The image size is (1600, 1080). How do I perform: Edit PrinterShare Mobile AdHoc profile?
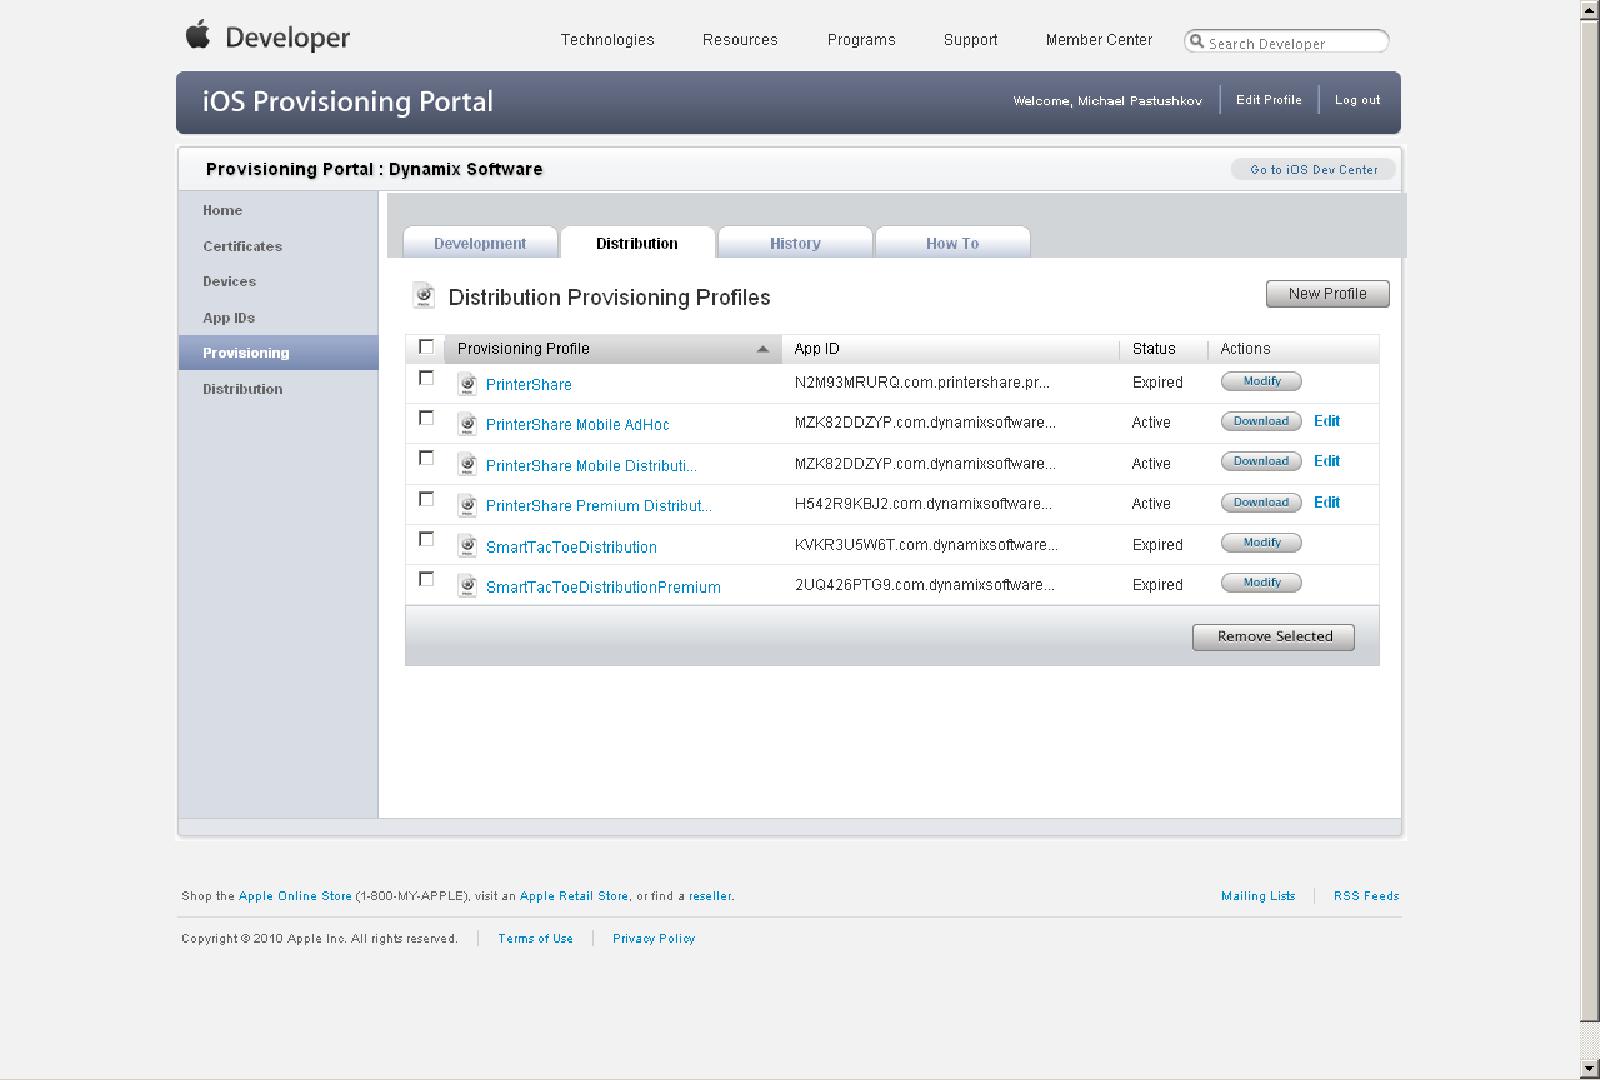pos(1327,421)
